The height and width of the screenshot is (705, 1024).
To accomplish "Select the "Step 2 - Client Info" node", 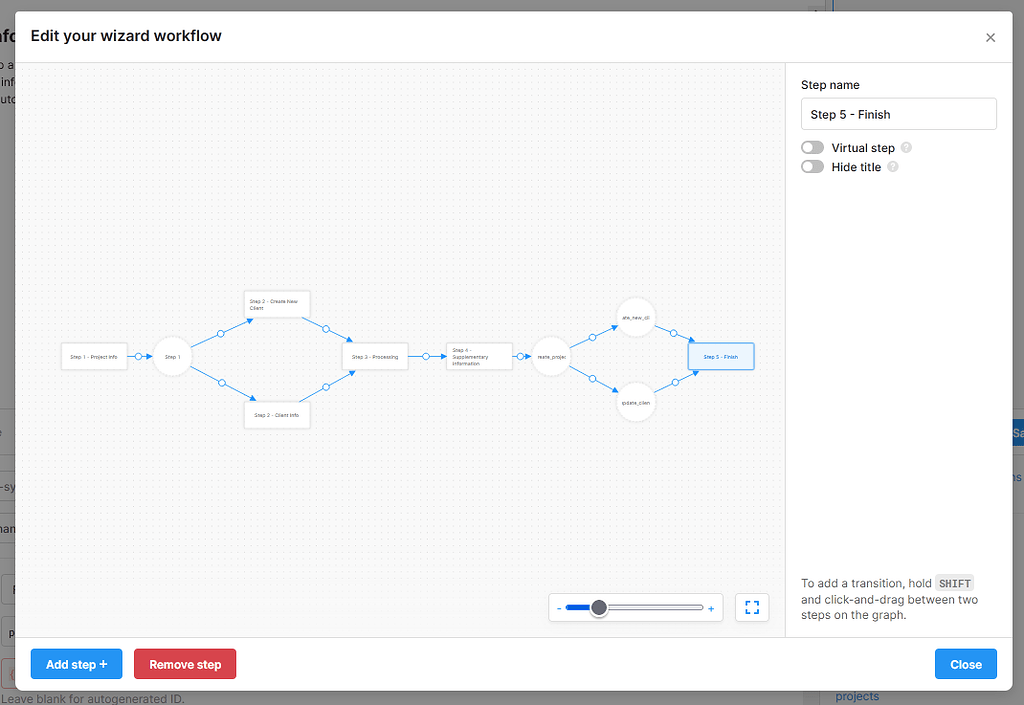I will 277,414.
